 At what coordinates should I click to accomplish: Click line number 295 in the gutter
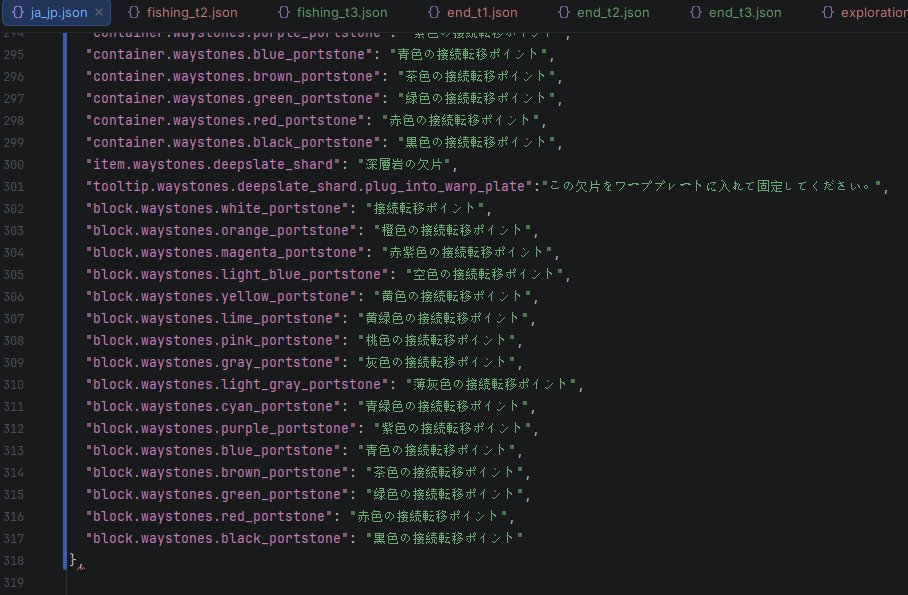(x=13, y=54)
